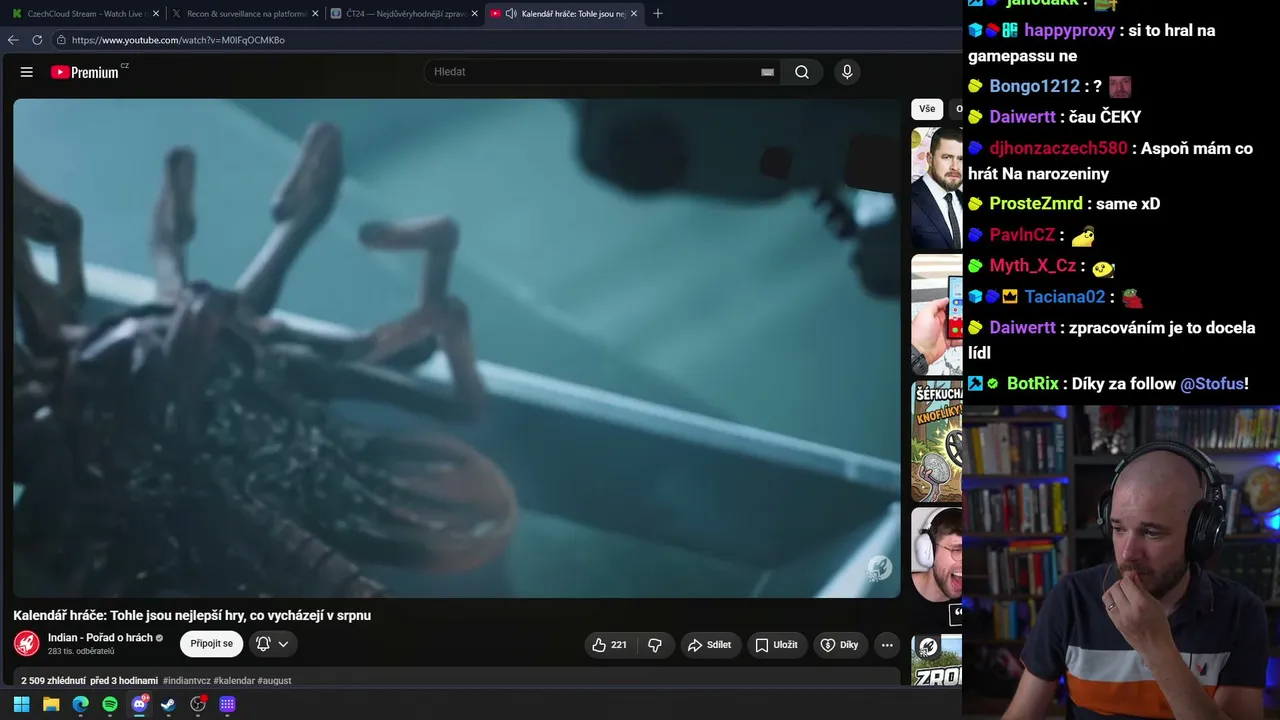
Task: Mute the tab via the speaker icon
Action: [x=511, y=14]
